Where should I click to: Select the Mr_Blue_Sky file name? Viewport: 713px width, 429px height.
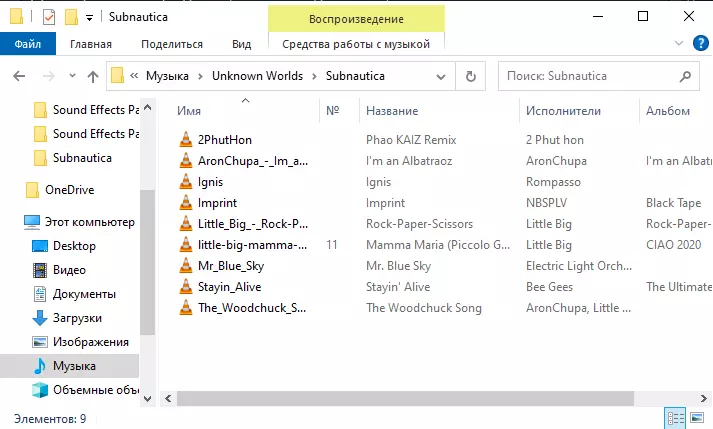pyautogui.click(x=231, y=266)
